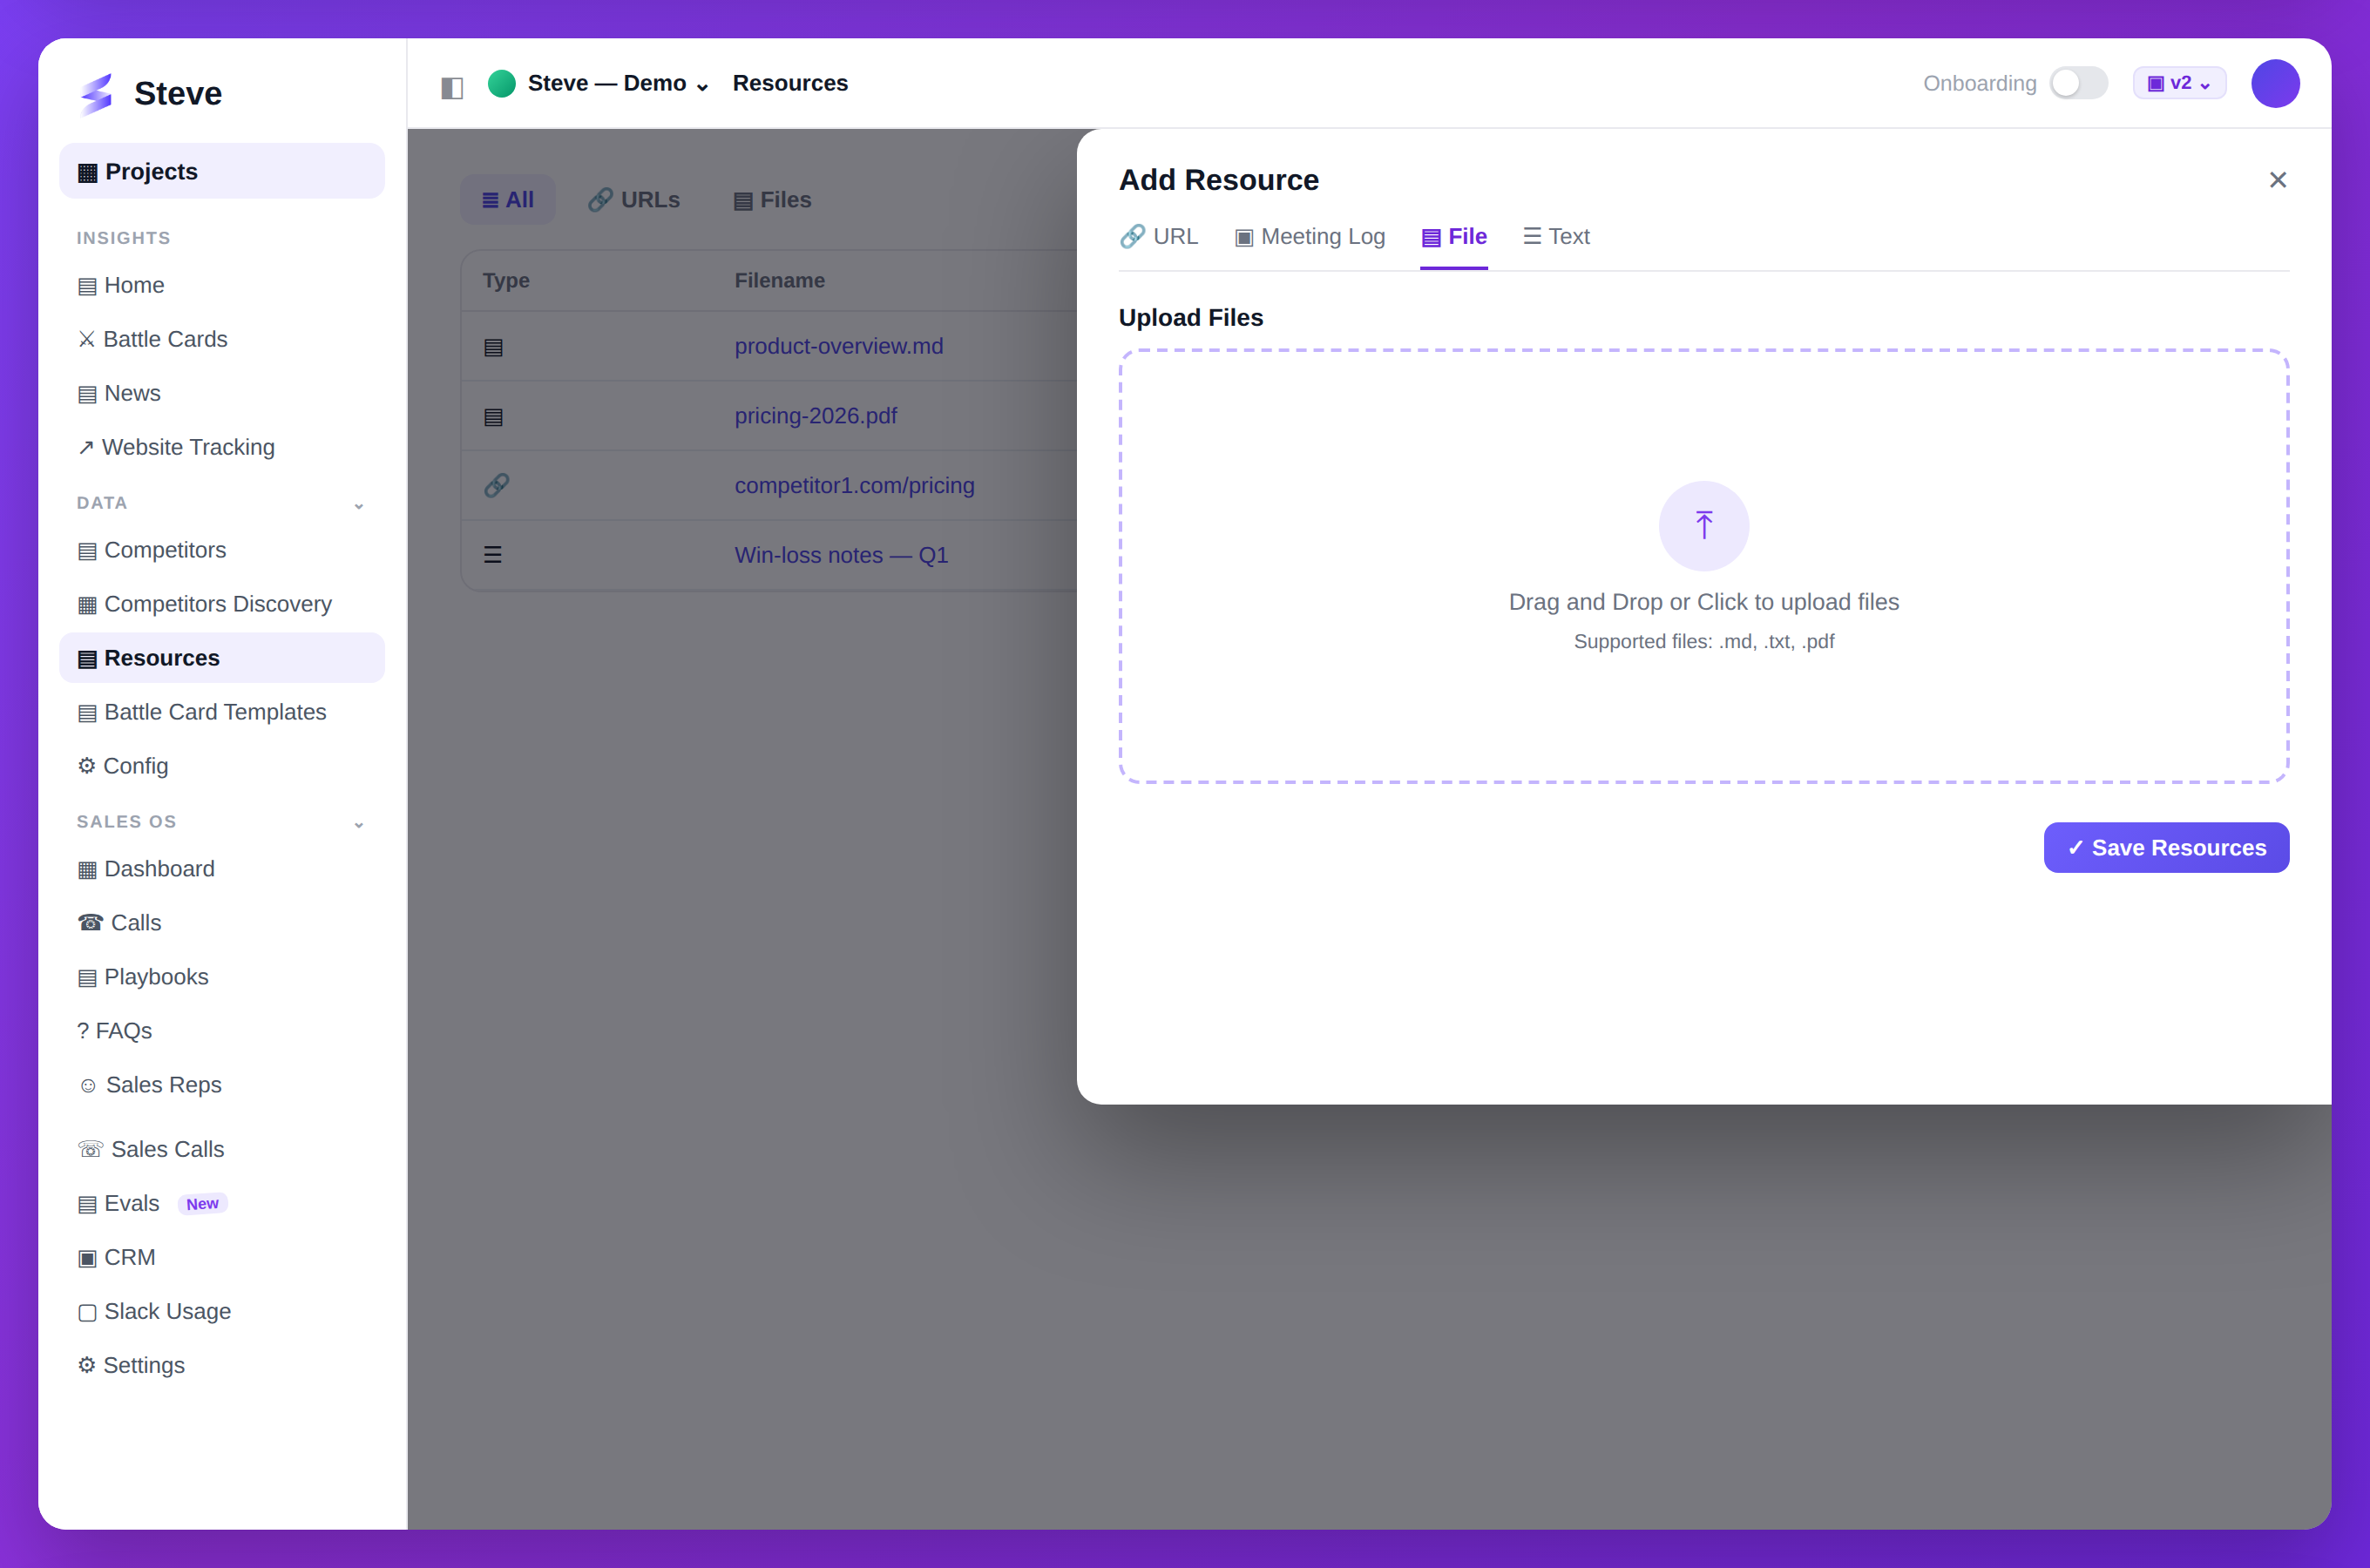
Task: Collapse the sidebar with the panel icon
Action: click(x=452, y=87)
